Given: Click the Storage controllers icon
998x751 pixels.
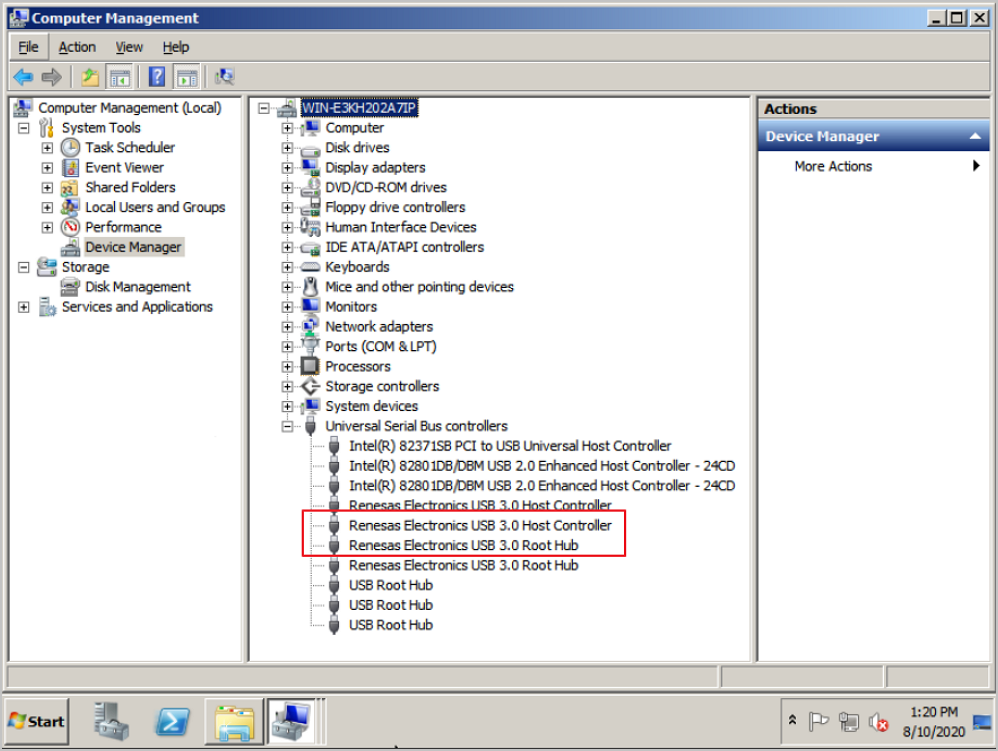Looking at the screenshot, I should coord(310,386).
